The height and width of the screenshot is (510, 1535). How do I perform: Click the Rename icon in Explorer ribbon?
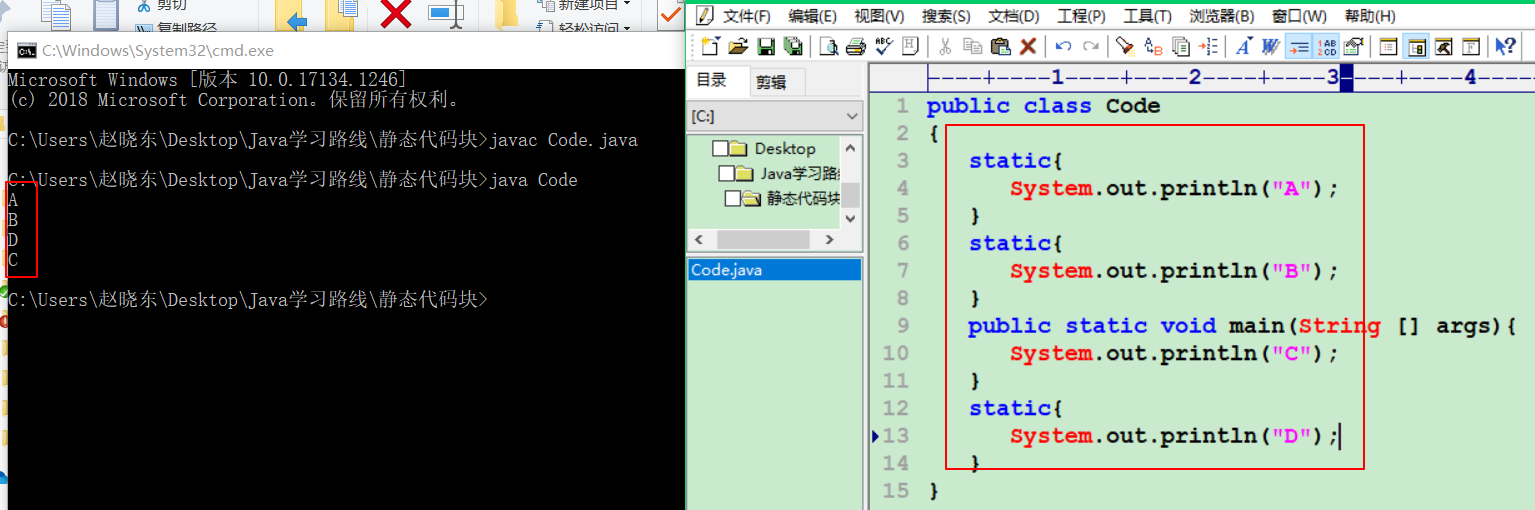pyautogui.click(x=446, y=13)
